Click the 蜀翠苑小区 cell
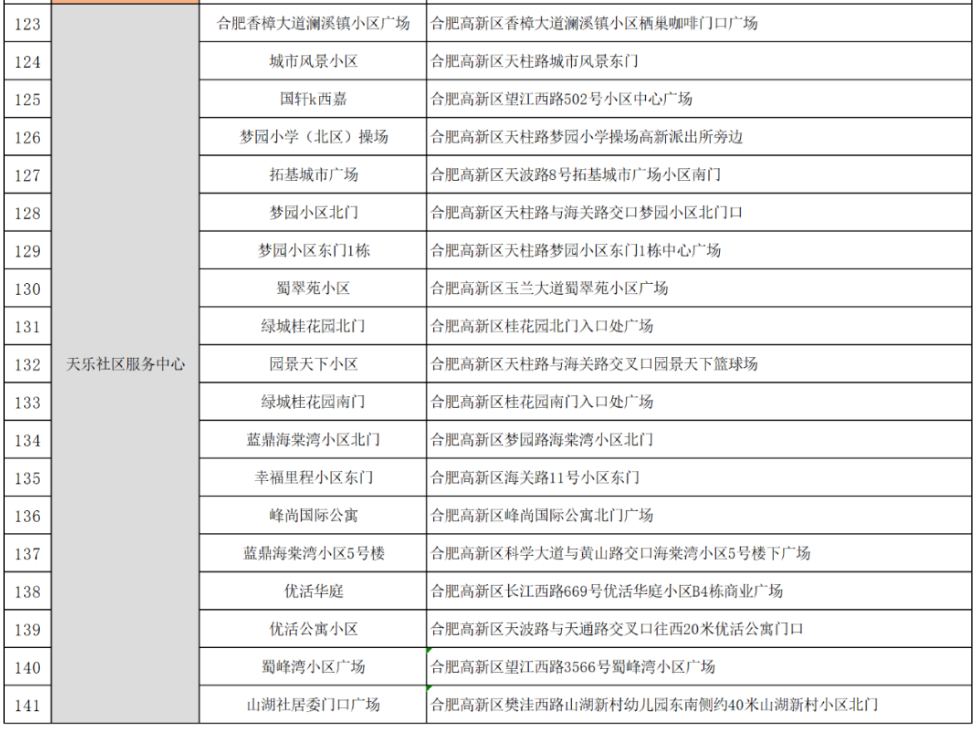Image resolution: width=980 pixels, height=729 pixels. pos(313,288)
